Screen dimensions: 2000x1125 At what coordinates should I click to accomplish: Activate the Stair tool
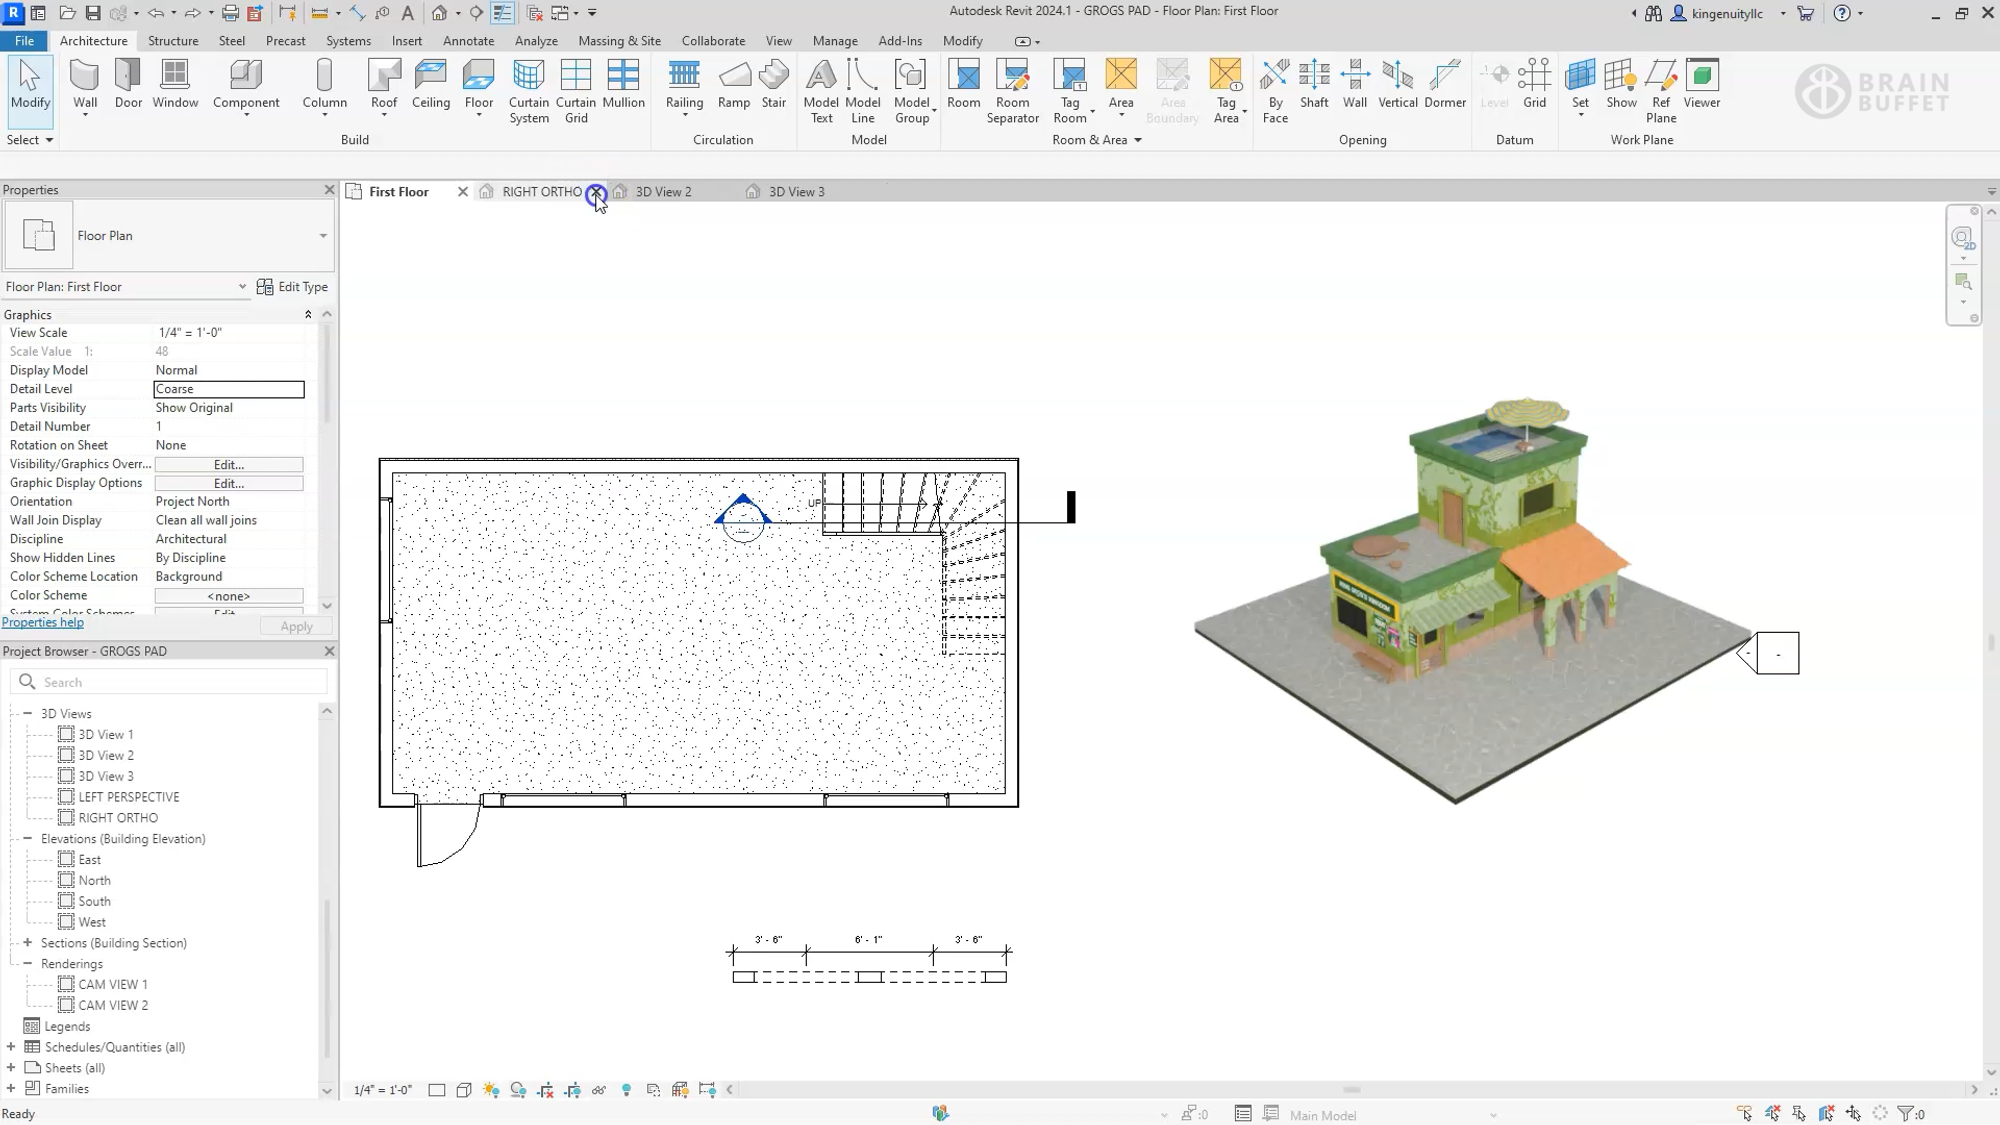(773, 85)
